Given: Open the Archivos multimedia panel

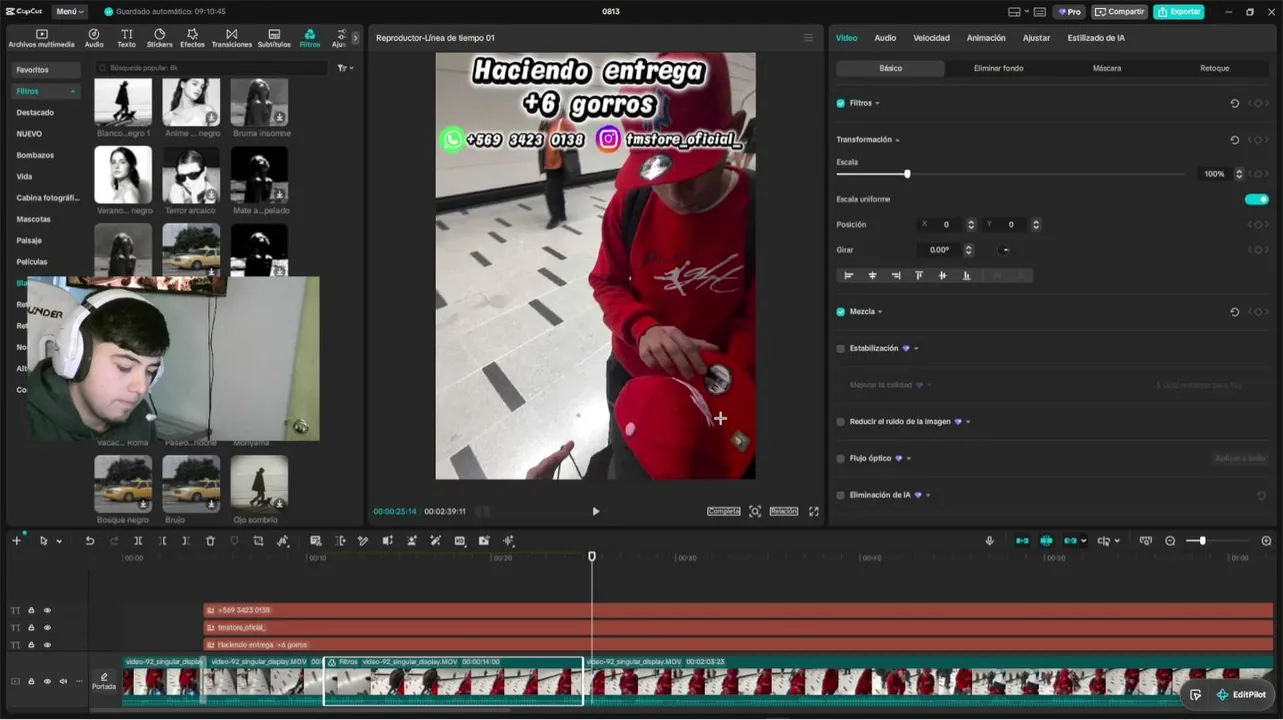Looking at the screenshot, I should [41, 38].
